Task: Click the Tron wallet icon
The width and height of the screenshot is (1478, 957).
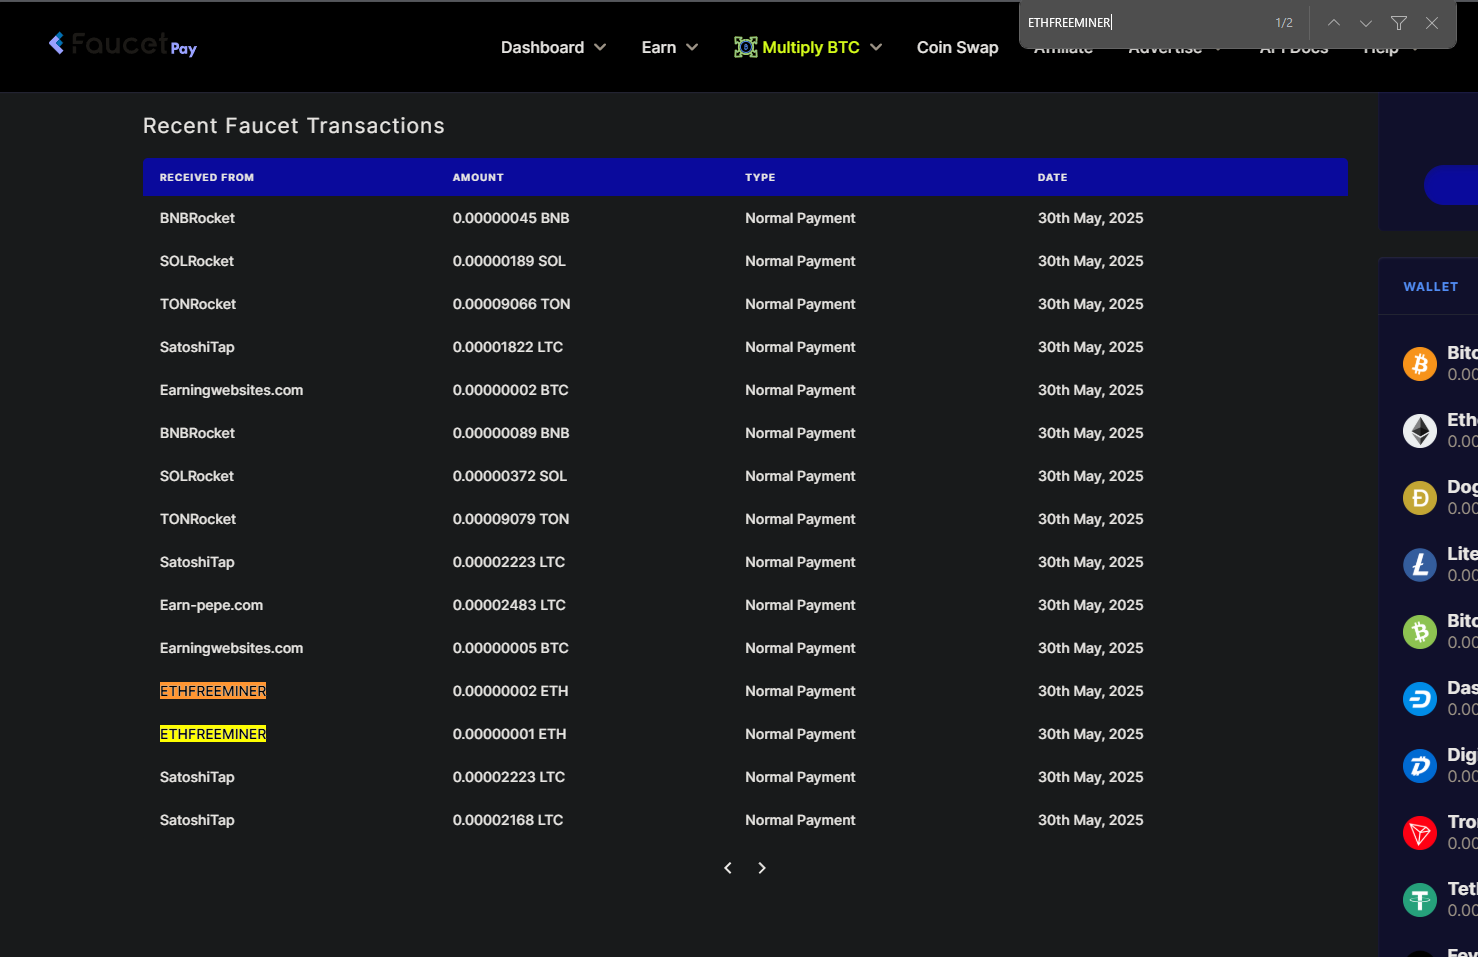Action: click(1420, 833)
